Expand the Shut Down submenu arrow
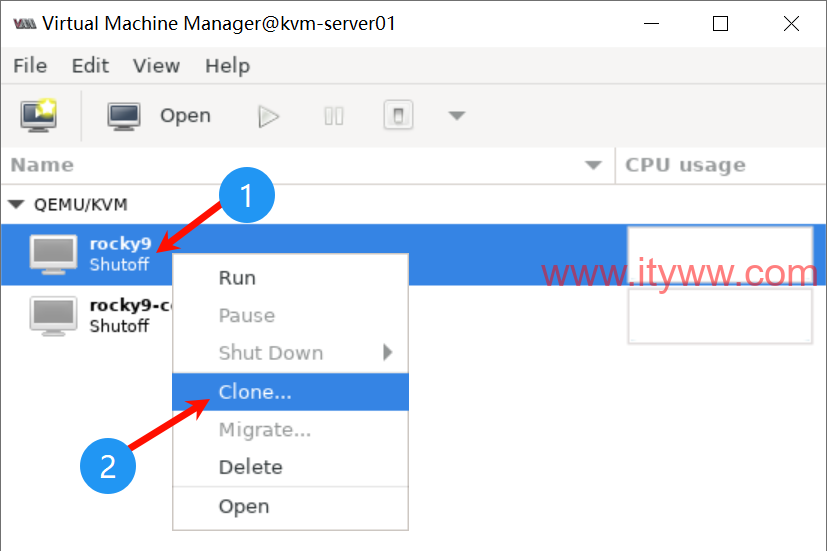The height and width of the screenshot is (551, 827). pyautogui.click(x=388, y=352)
